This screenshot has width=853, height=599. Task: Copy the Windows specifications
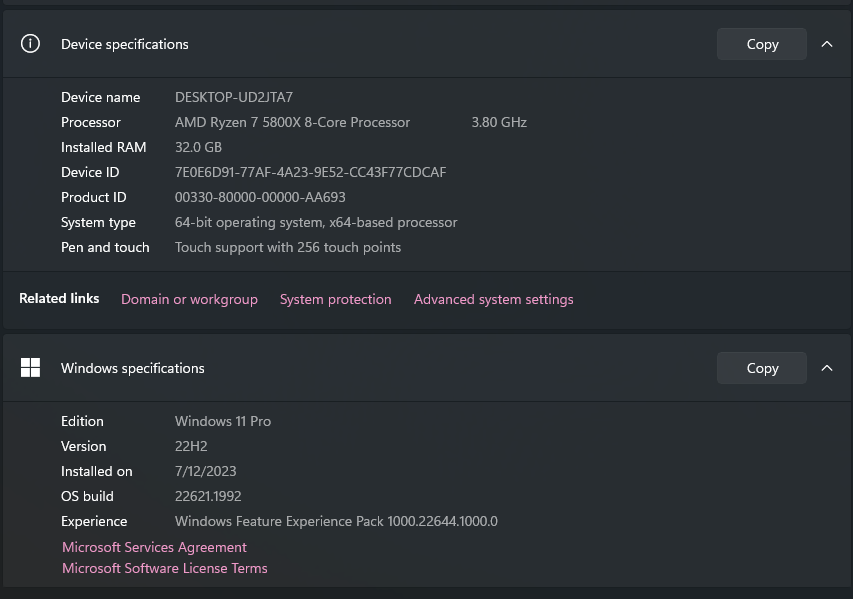point(761,368)
